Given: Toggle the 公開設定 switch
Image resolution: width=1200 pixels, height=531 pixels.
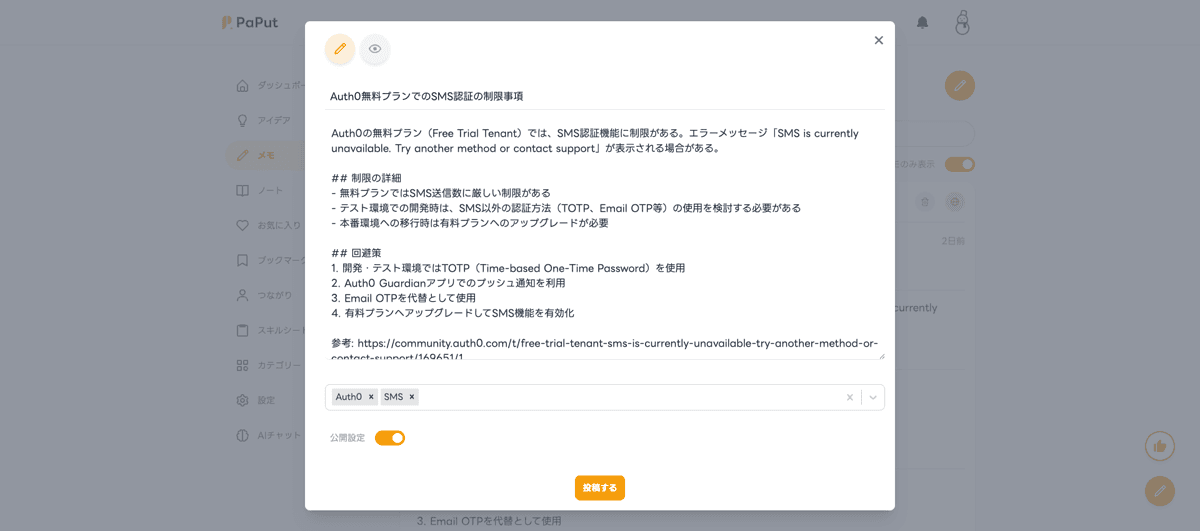Looking at the screenshot, I should tap(390, 438).
